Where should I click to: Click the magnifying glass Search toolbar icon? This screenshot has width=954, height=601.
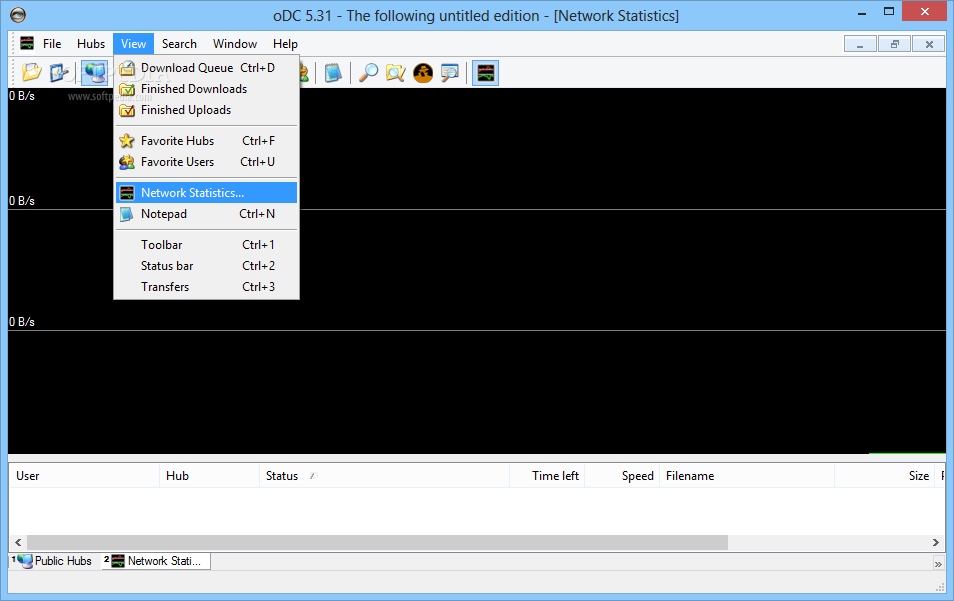tap(368, 73)
